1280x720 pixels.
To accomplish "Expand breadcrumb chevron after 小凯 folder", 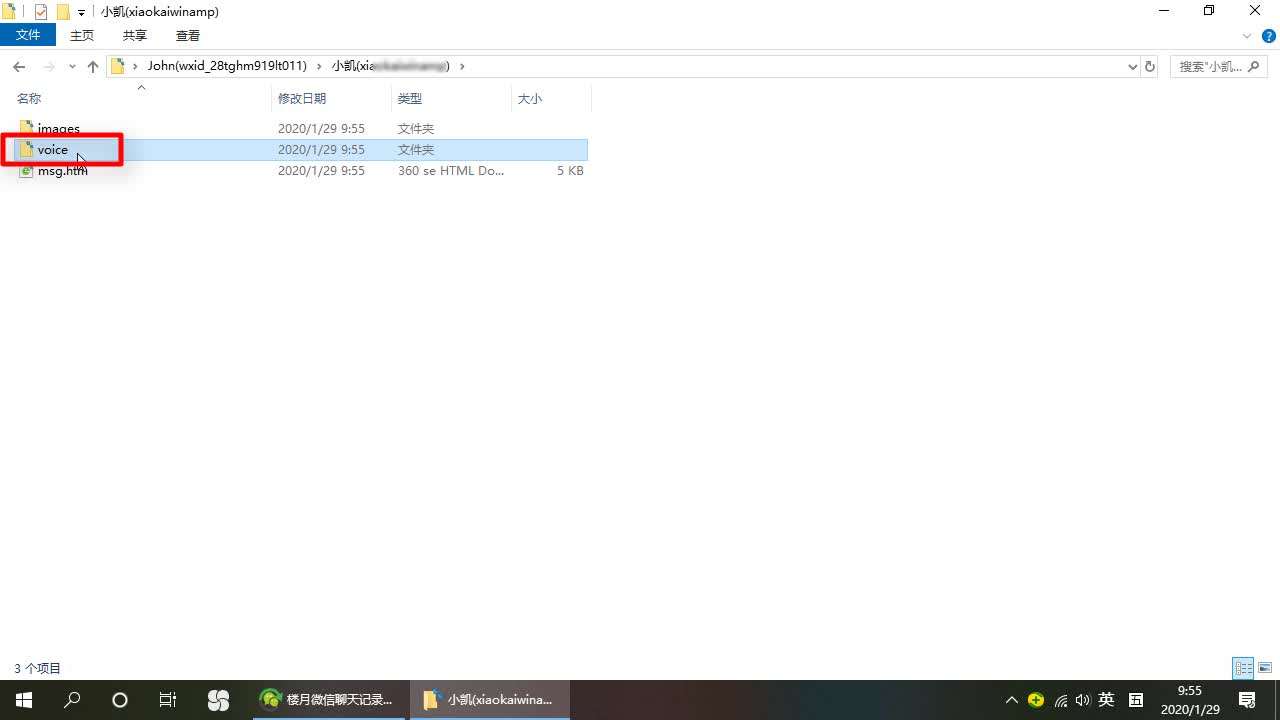I will [462, 66].
